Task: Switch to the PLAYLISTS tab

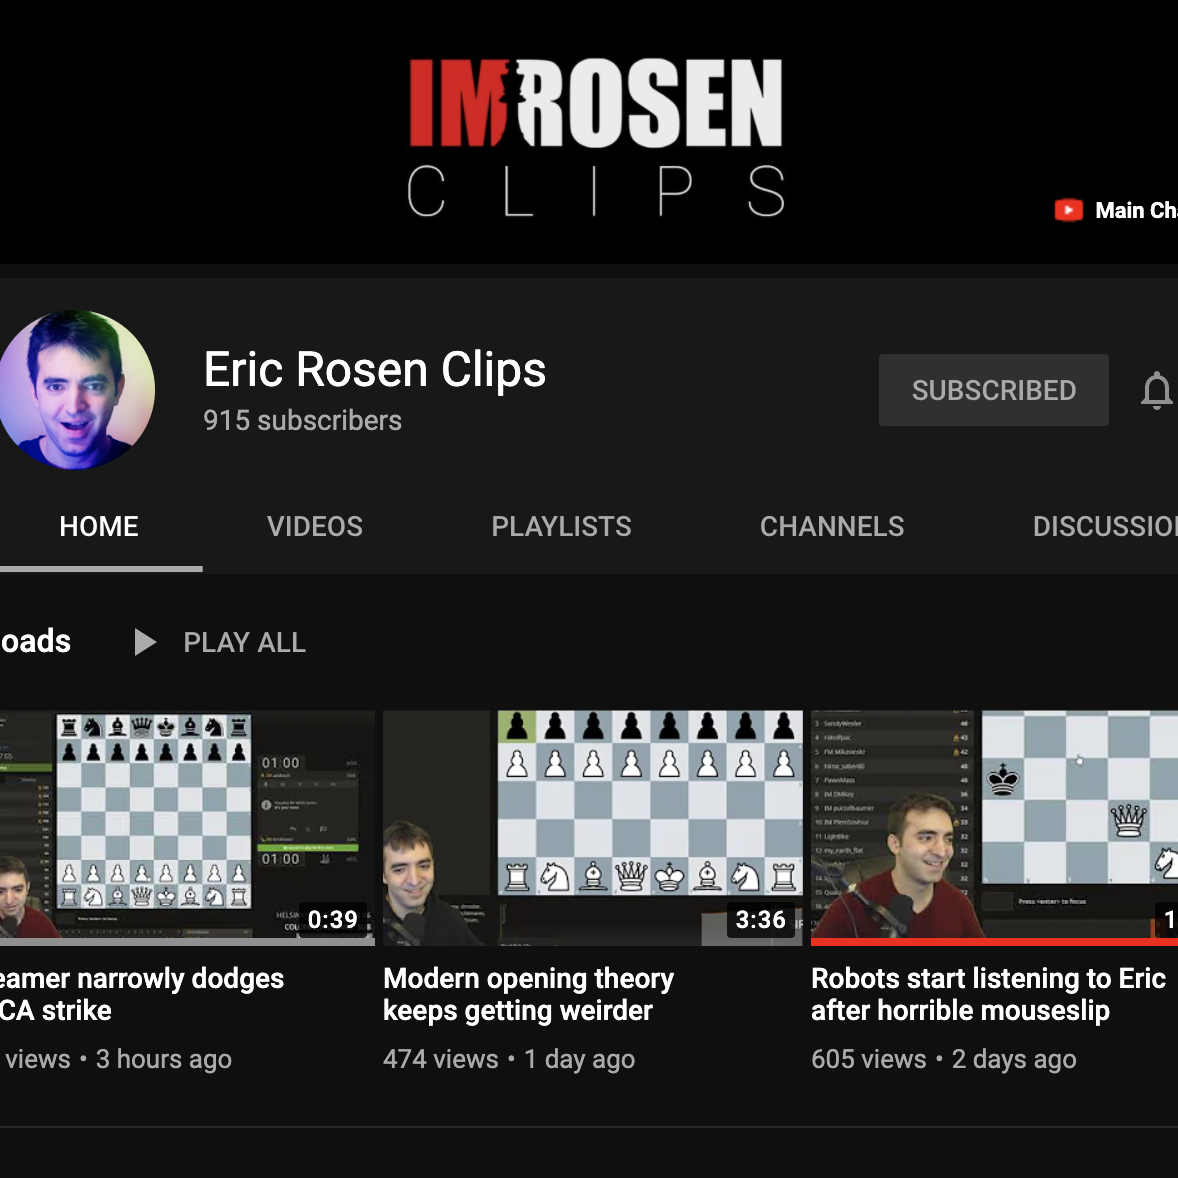Action: [x=561, y=527]
